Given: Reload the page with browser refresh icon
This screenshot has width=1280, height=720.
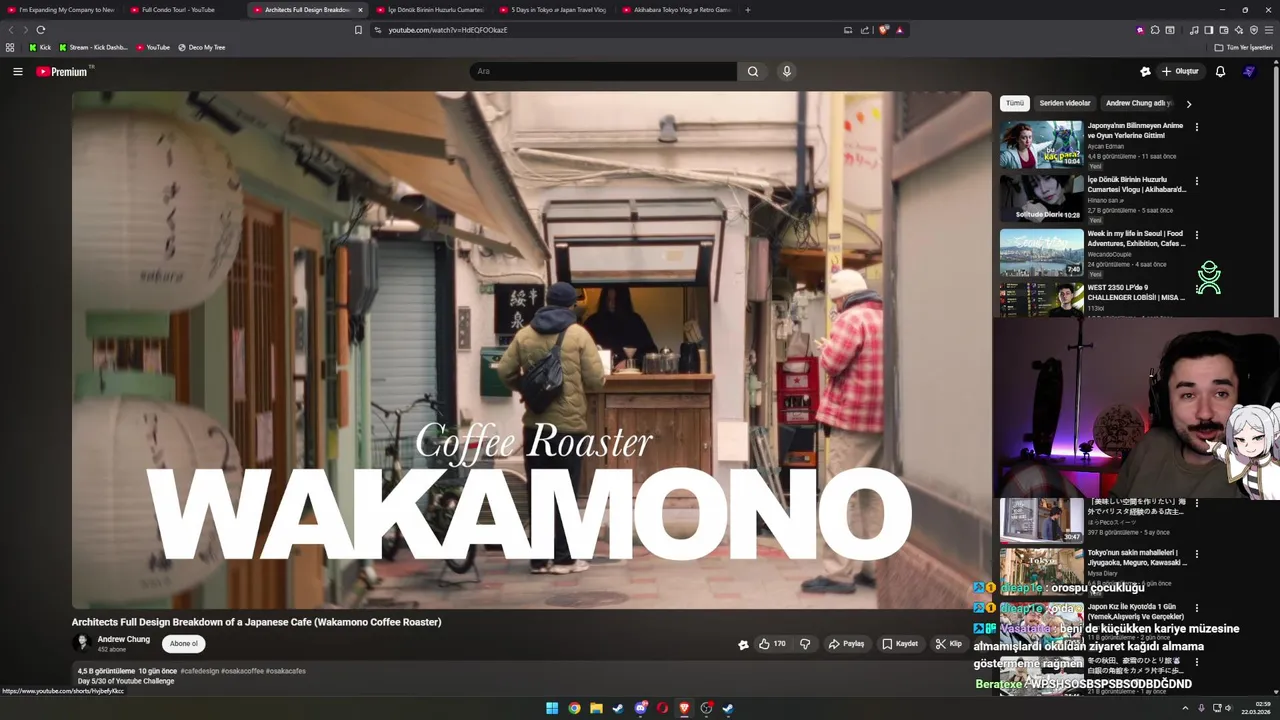Looking at the screenshot, I should [41, 30].
